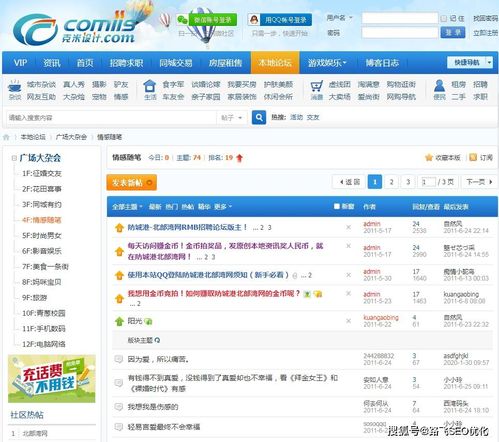Toggle the 新窗 new window checkbox
This screenshot has width=499, height=442.
tap(337, 207)
